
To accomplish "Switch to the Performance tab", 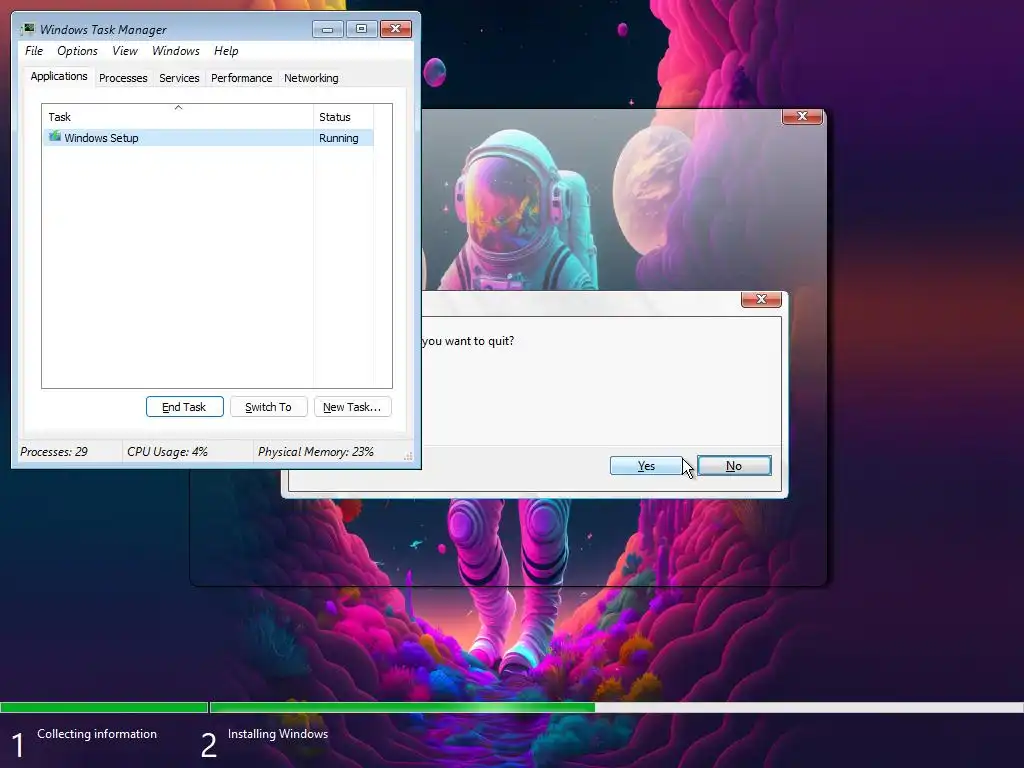I will (x=242, y=78).
